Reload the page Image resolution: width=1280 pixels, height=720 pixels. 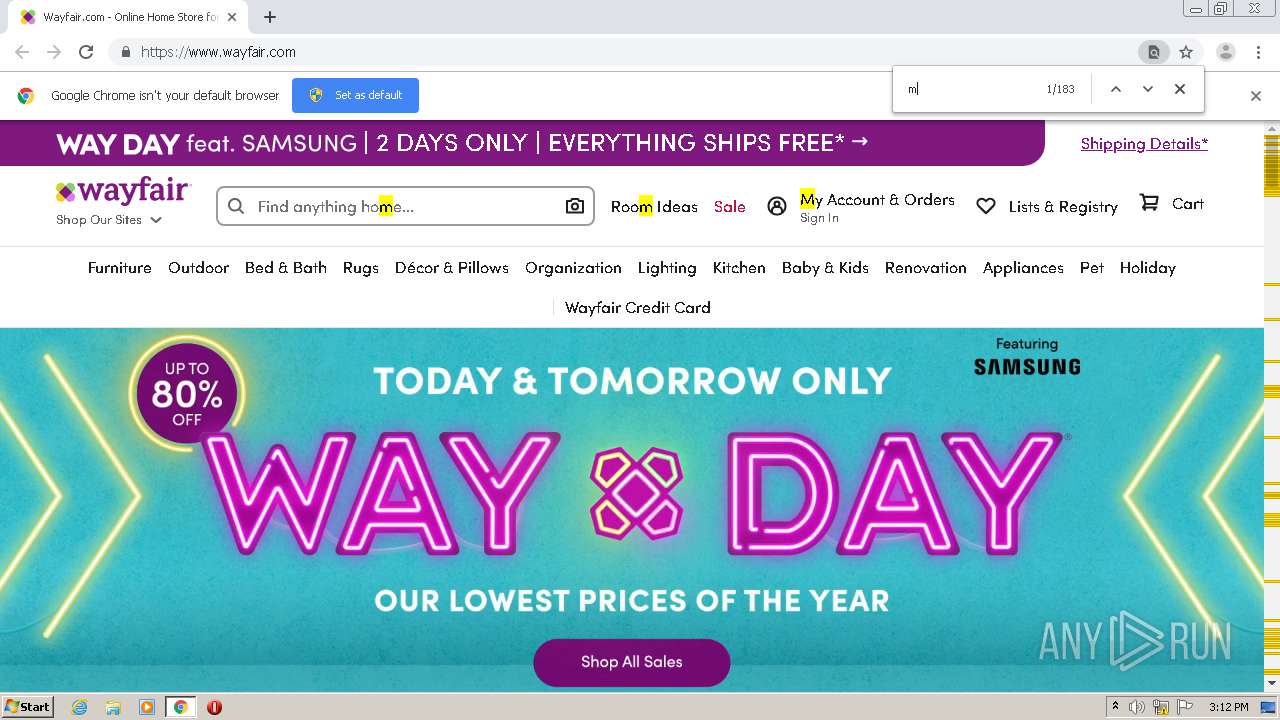point(86,52)
